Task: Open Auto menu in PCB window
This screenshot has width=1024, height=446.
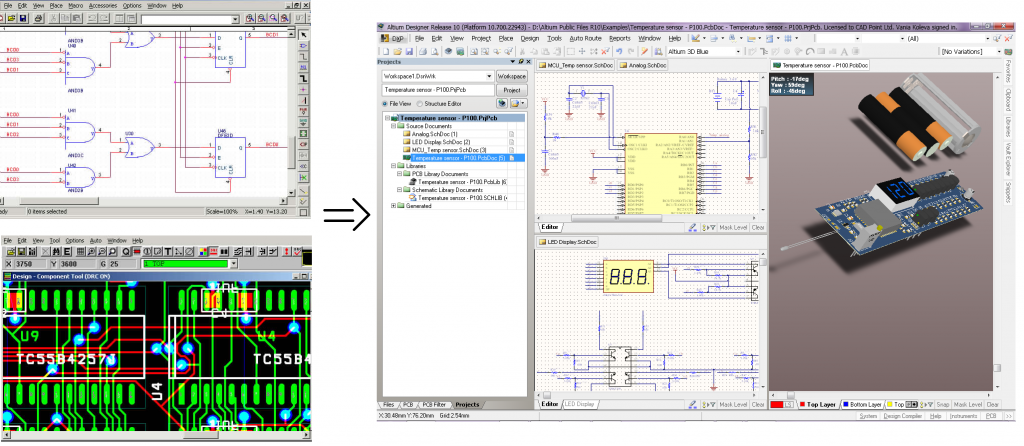Action: 95,240
